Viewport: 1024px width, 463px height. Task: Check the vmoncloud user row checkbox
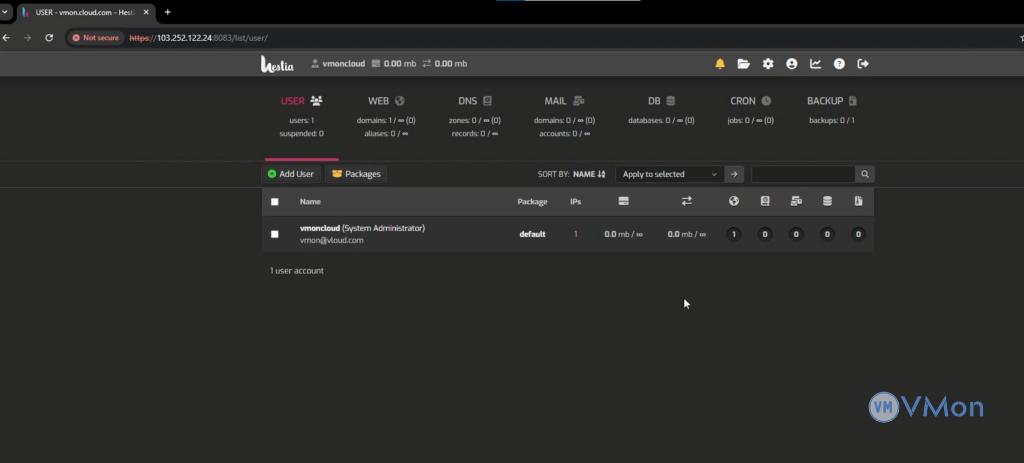(x=275, y=234)
